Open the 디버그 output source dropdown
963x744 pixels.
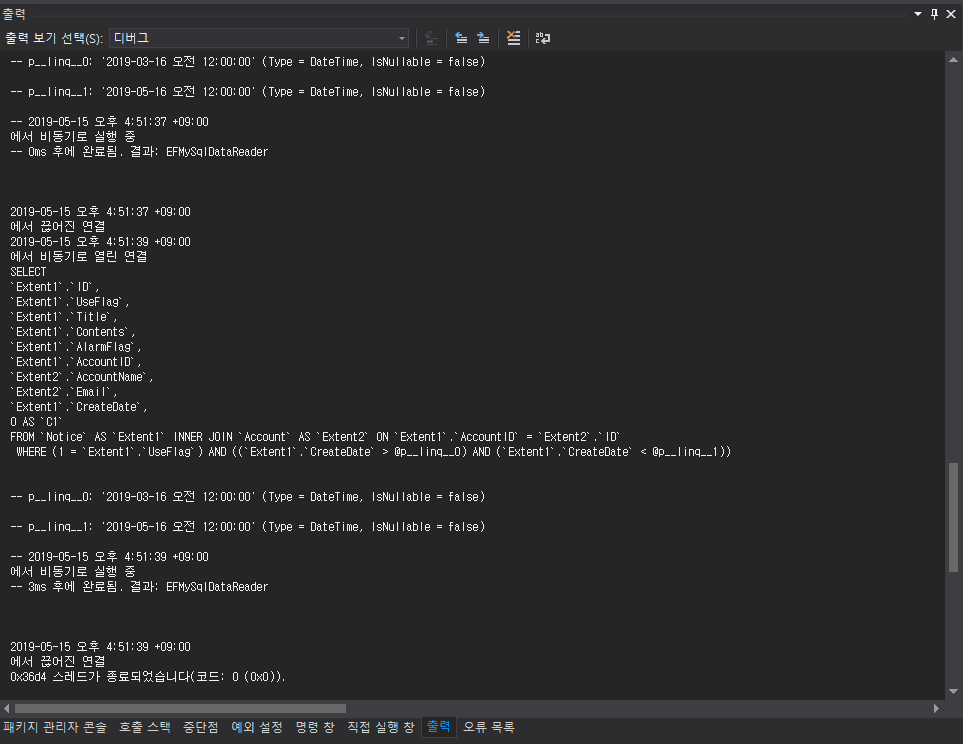pos(402,37)
